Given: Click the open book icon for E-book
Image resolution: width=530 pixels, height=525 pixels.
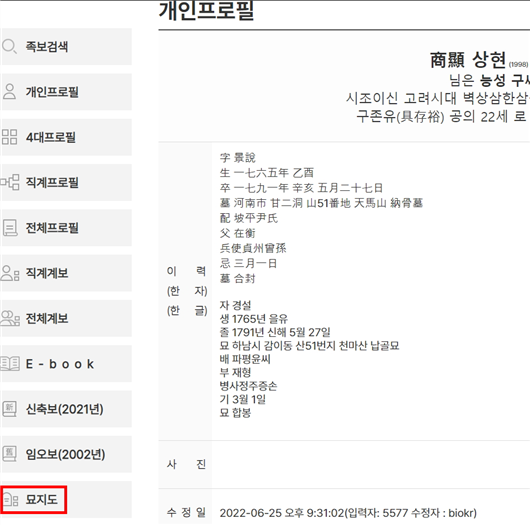Looking at the screenshot, I should (10, 364).
